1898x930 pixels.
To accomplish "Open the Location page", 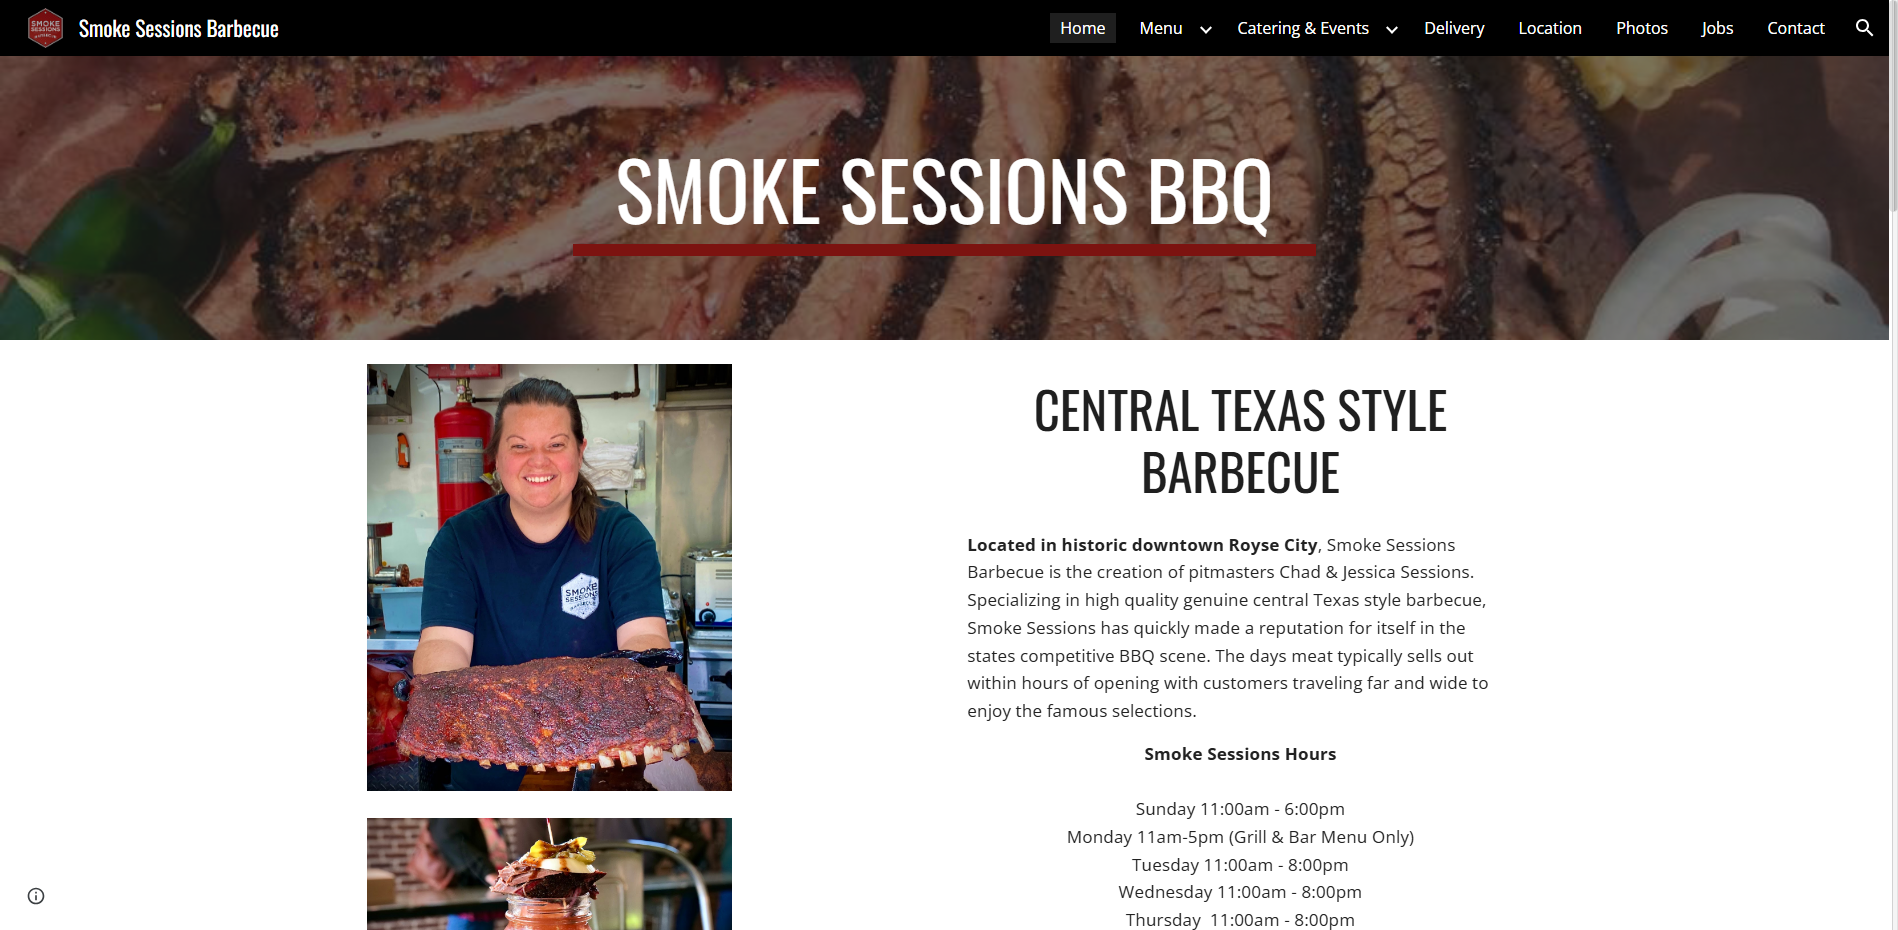I will tap(1550, 28).
